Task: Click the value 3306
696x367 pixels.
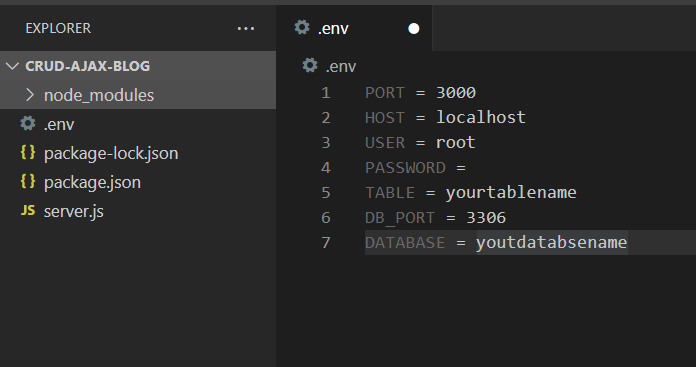Action: (x=486, y=217)
